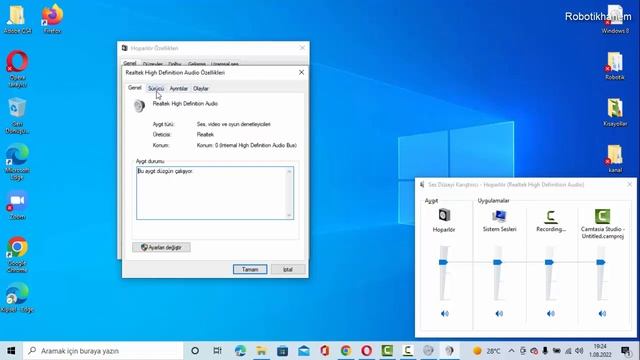Select the Microsoft Edge desktop icon
The image size is (640, 360).
point(17,162)
